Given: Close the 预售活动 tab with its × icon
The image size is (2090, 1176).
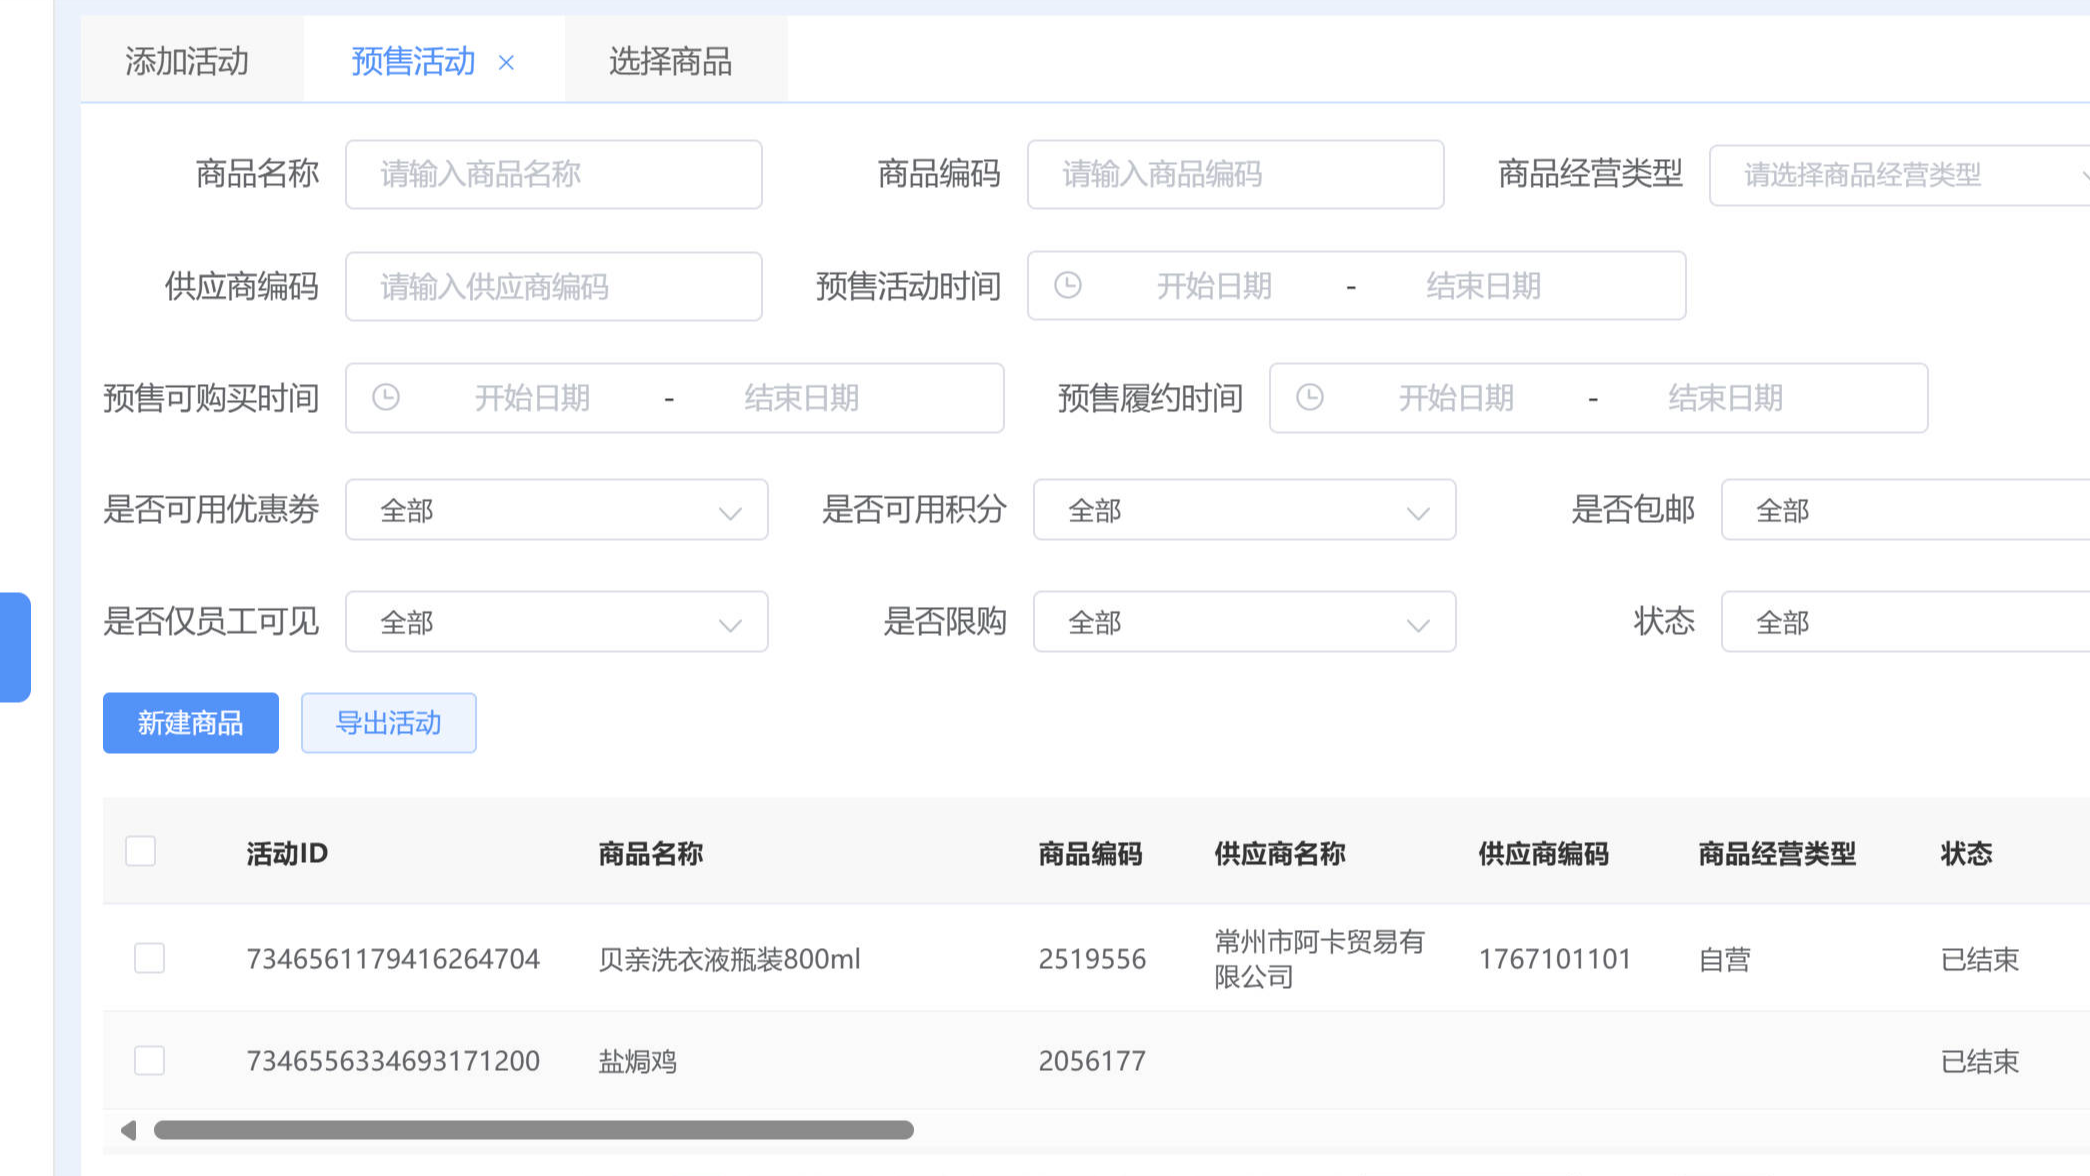Looking at the screenshot, I should tap(506, 62).
